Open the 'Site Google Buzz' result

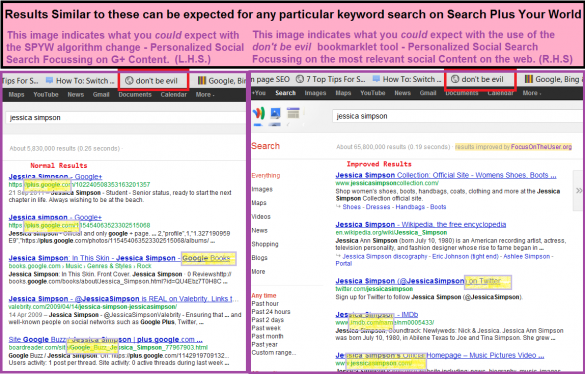click(106, 339)
